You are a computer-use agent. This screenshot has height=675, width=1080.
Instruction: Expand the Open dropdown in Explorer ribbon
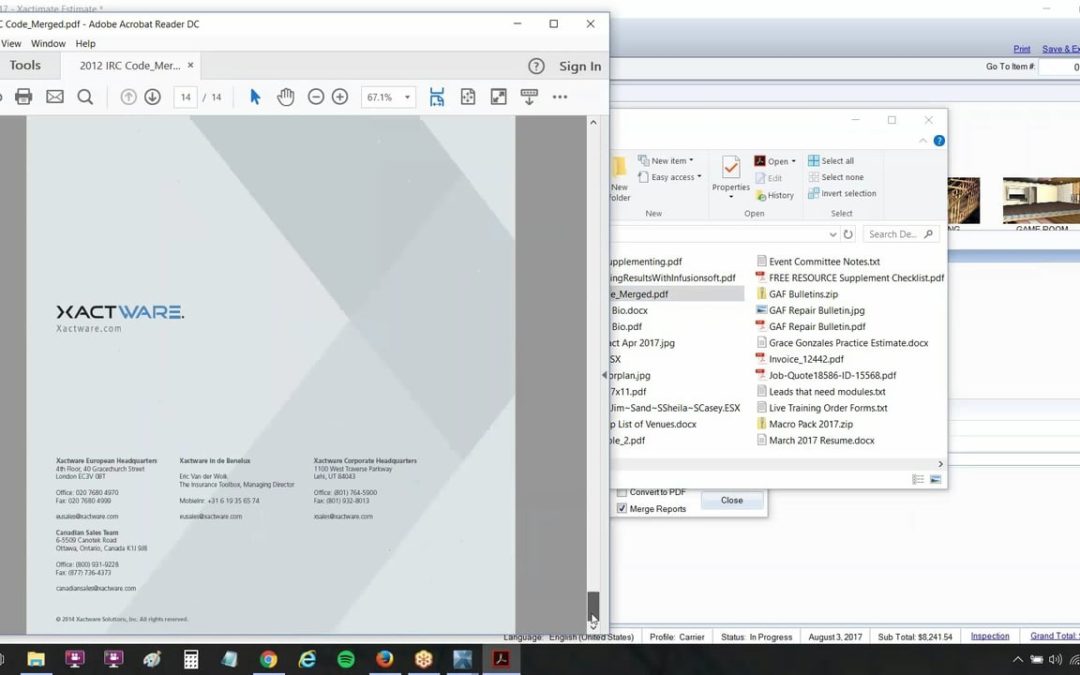pyautogui.click(x=793, y=161)
